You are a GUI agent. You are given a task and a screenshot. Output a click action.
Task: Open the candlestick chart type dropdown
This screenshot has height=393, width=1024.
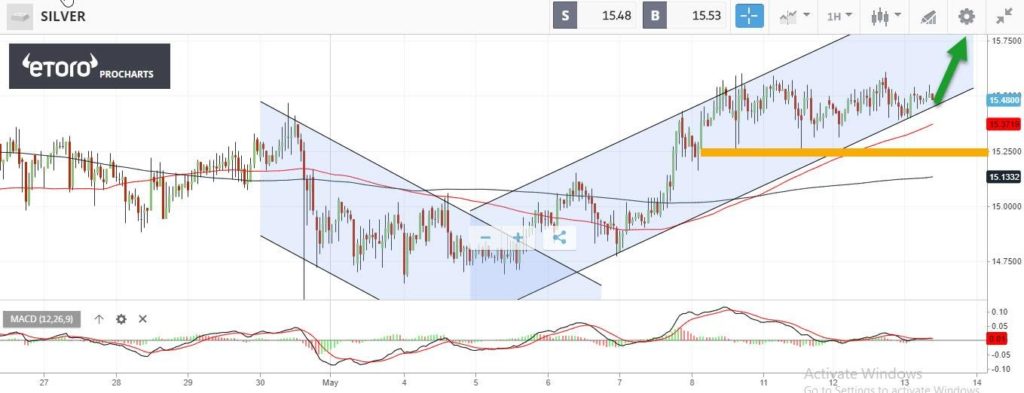[886, 16]
